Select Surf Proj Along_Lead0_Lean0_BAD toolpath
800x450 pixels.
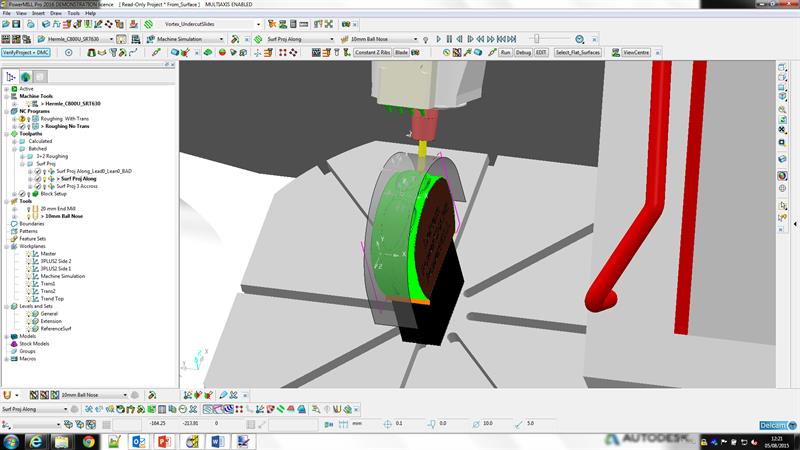94,171
